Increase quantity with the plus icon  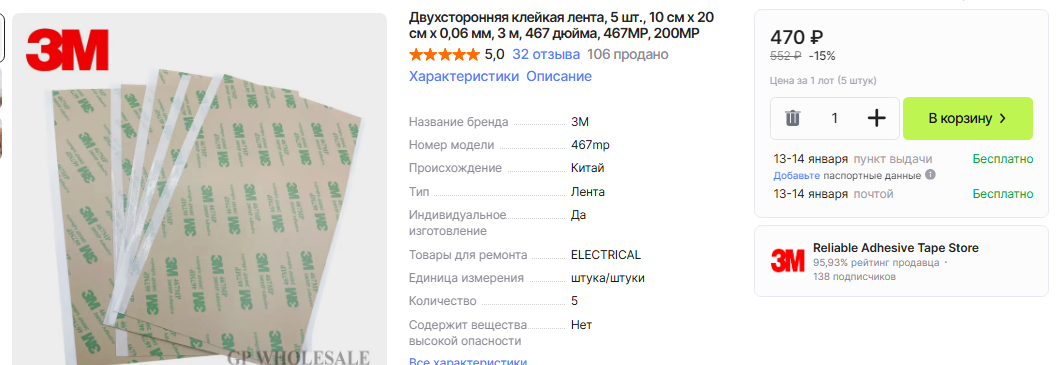click(876, 119)
